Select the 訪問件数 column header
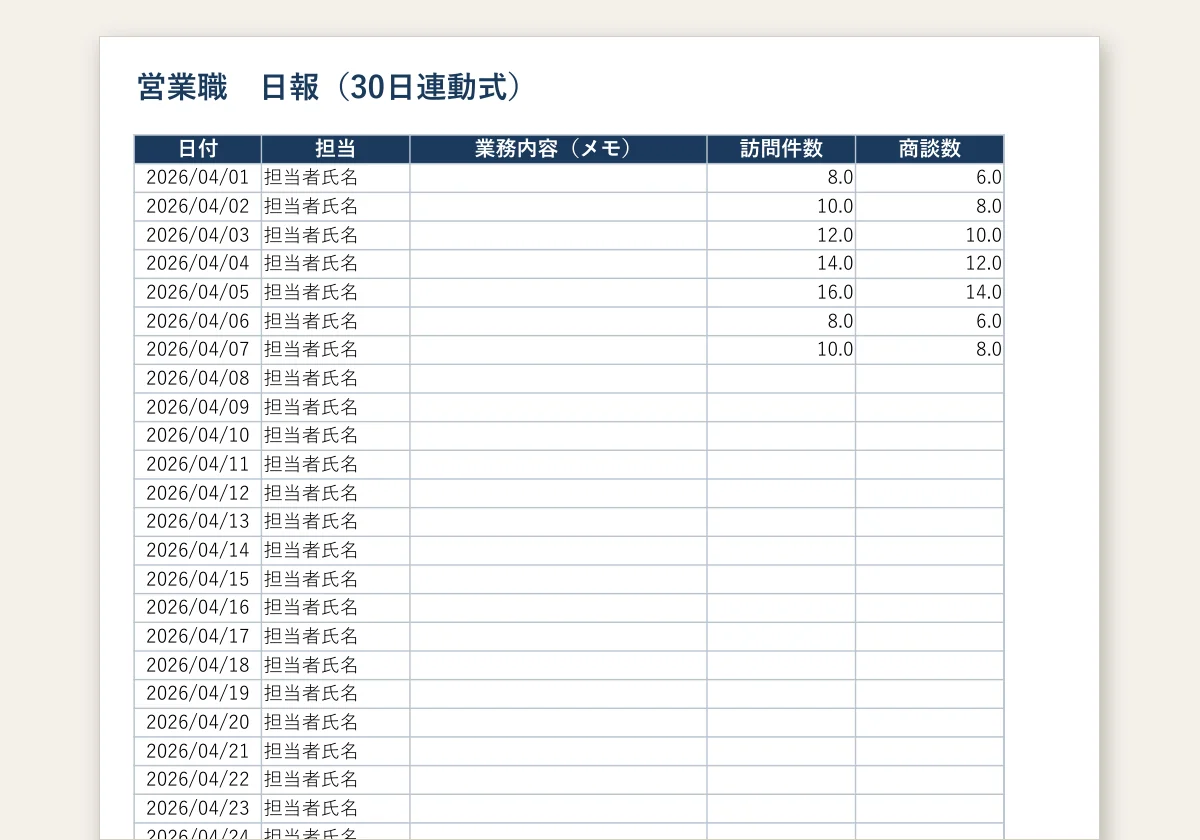 782,149
